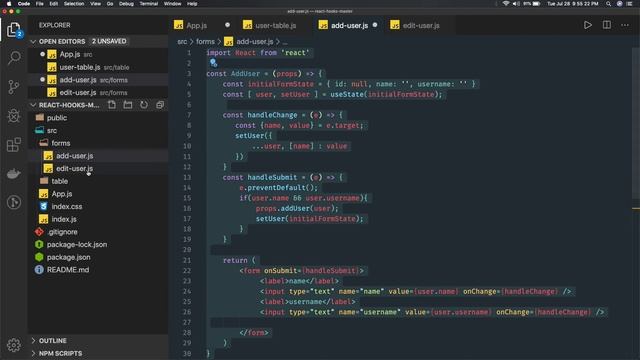Image resolution: width=640 pixels, height=360 pixels.
Task: Click the 2 UNSAVED badge
Action: (109, 41)
